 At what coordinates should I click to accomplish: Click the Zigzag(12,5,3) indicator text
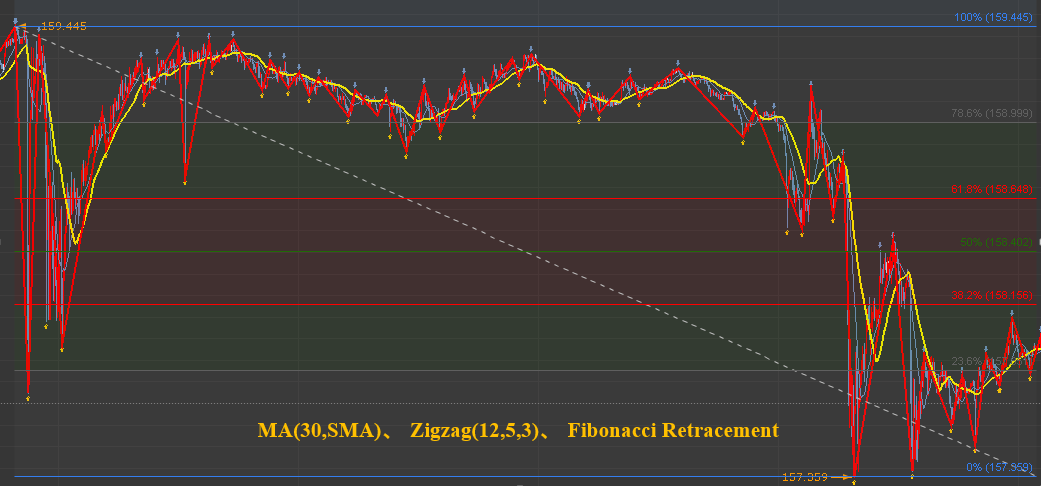pos(475,431)
